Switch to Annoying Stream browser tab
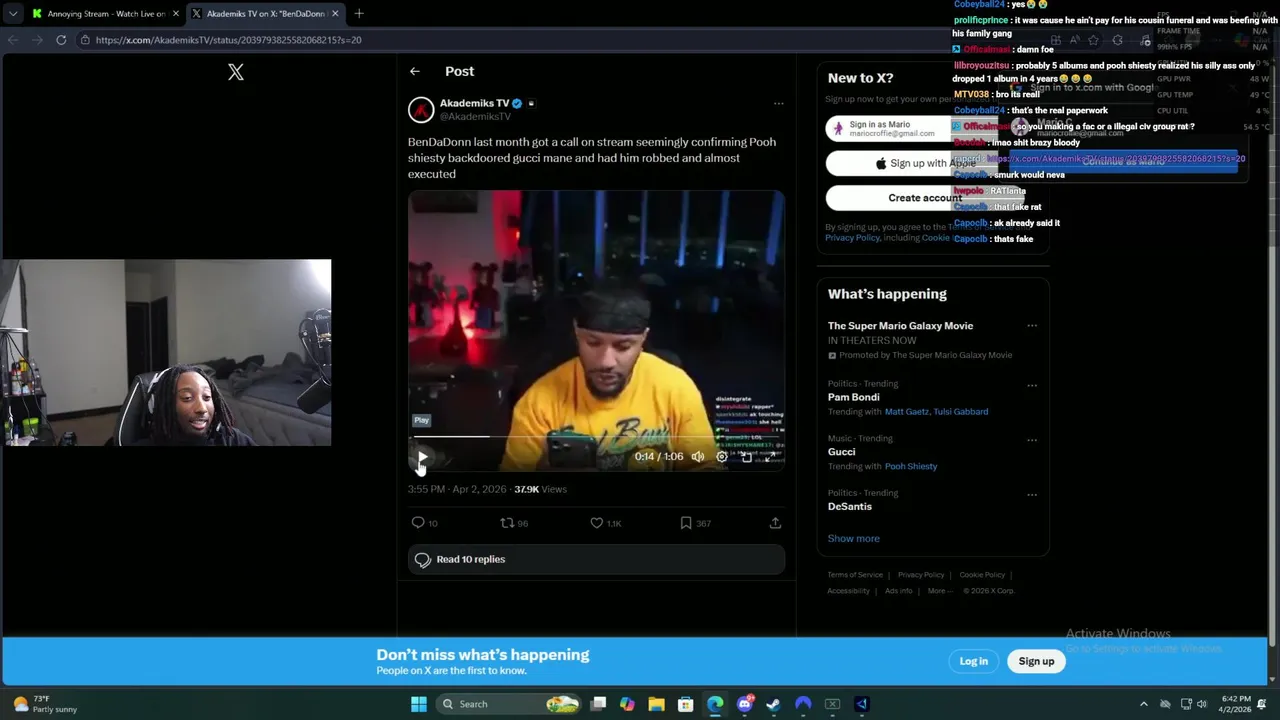The width and height of the screenshot is (1280, 720). point(105,14)
